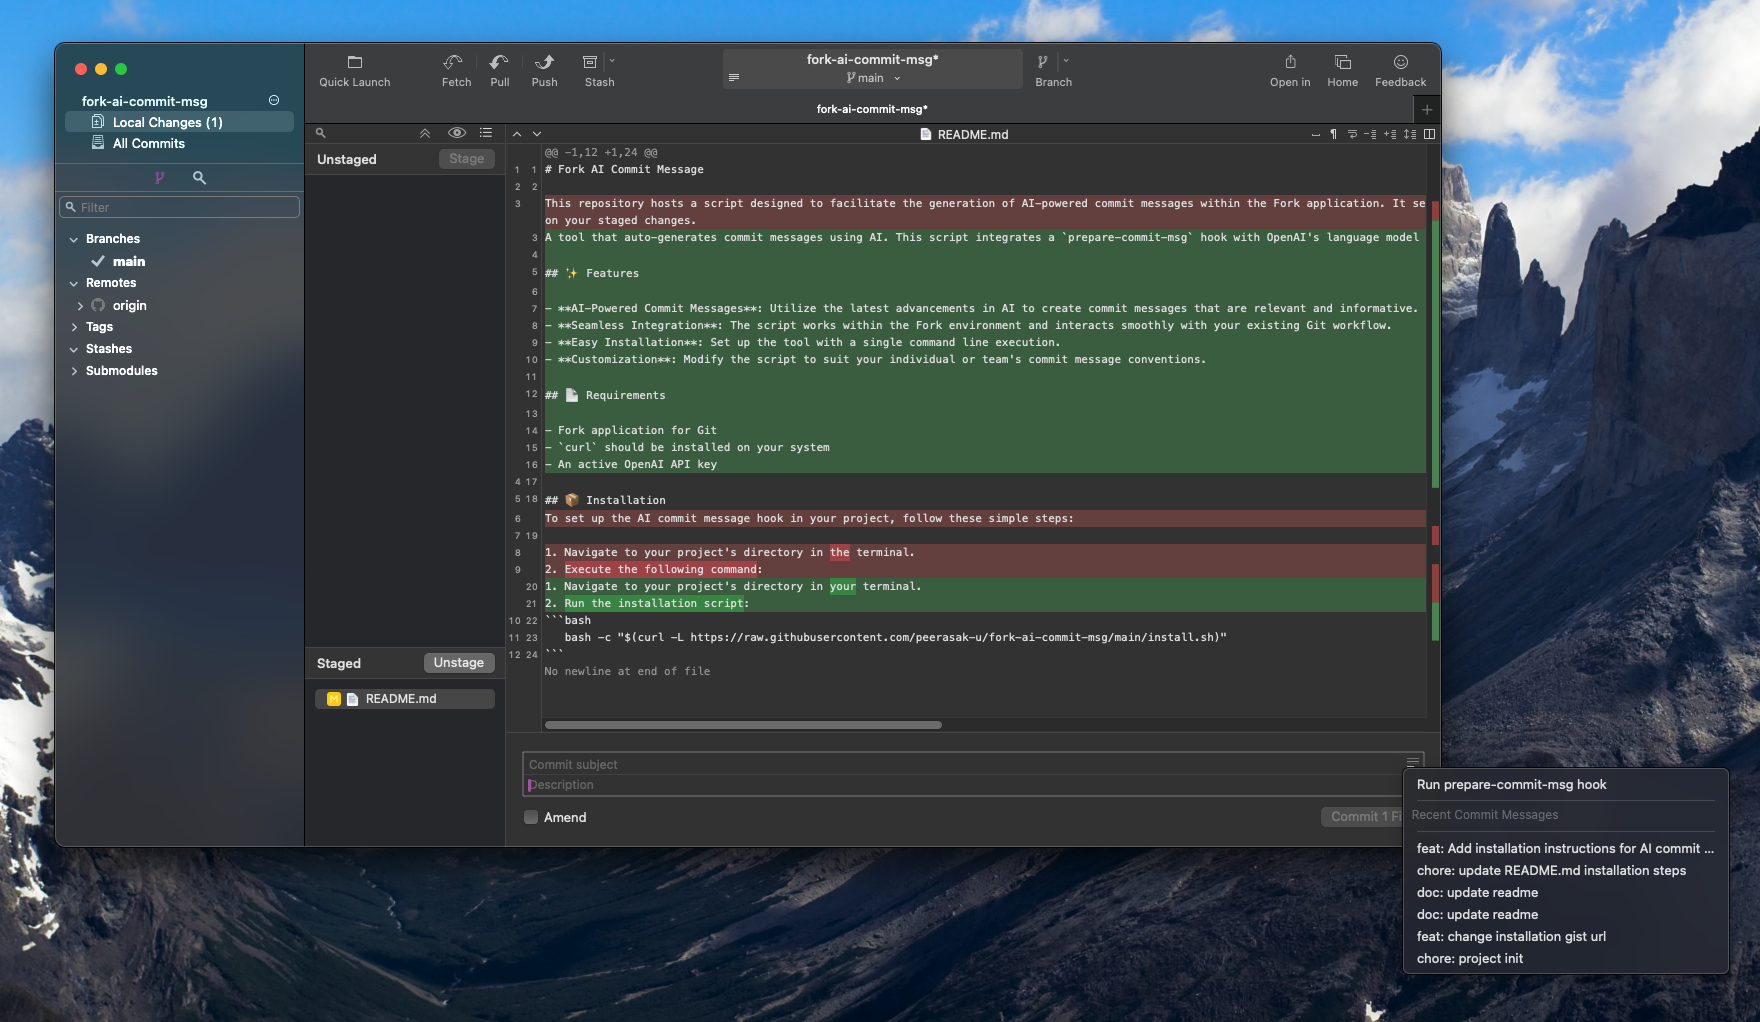Click the commit Description field
Image resolution: width=1760 pixels, height=1022 pixels.
click(x=964, y=785)
